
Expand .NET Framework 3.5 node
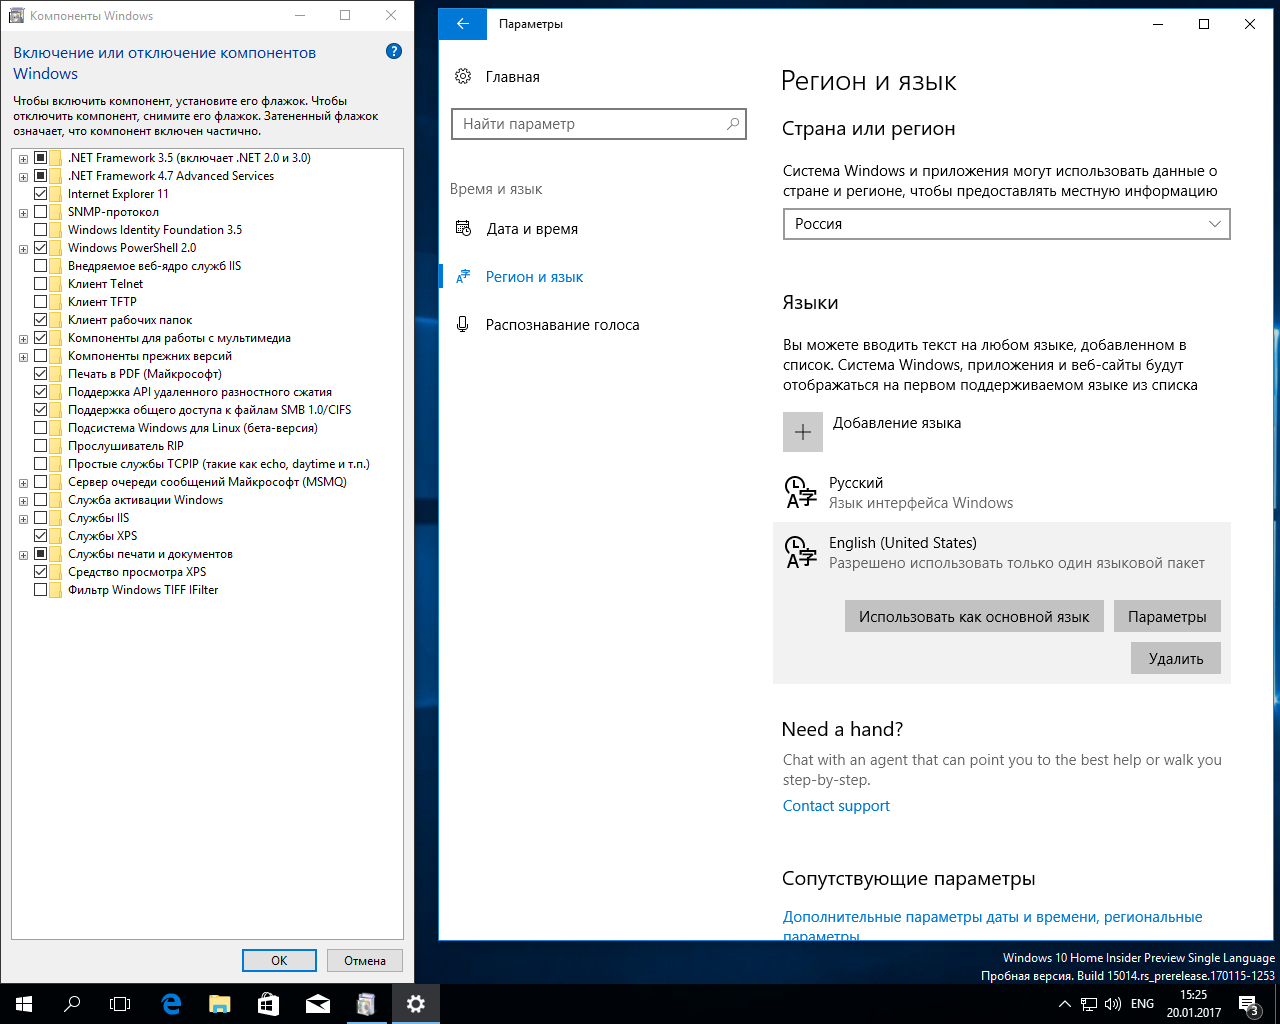pyautogui.click(x=24, y=158)
